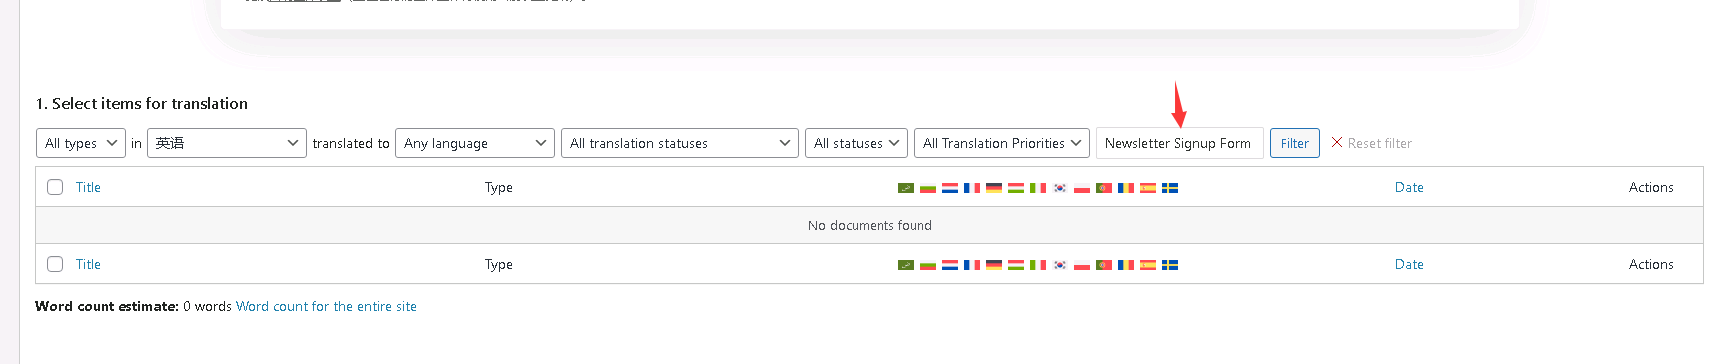Open the Any language dropdown
The image size is (1716, 364).
pos(475,143)
